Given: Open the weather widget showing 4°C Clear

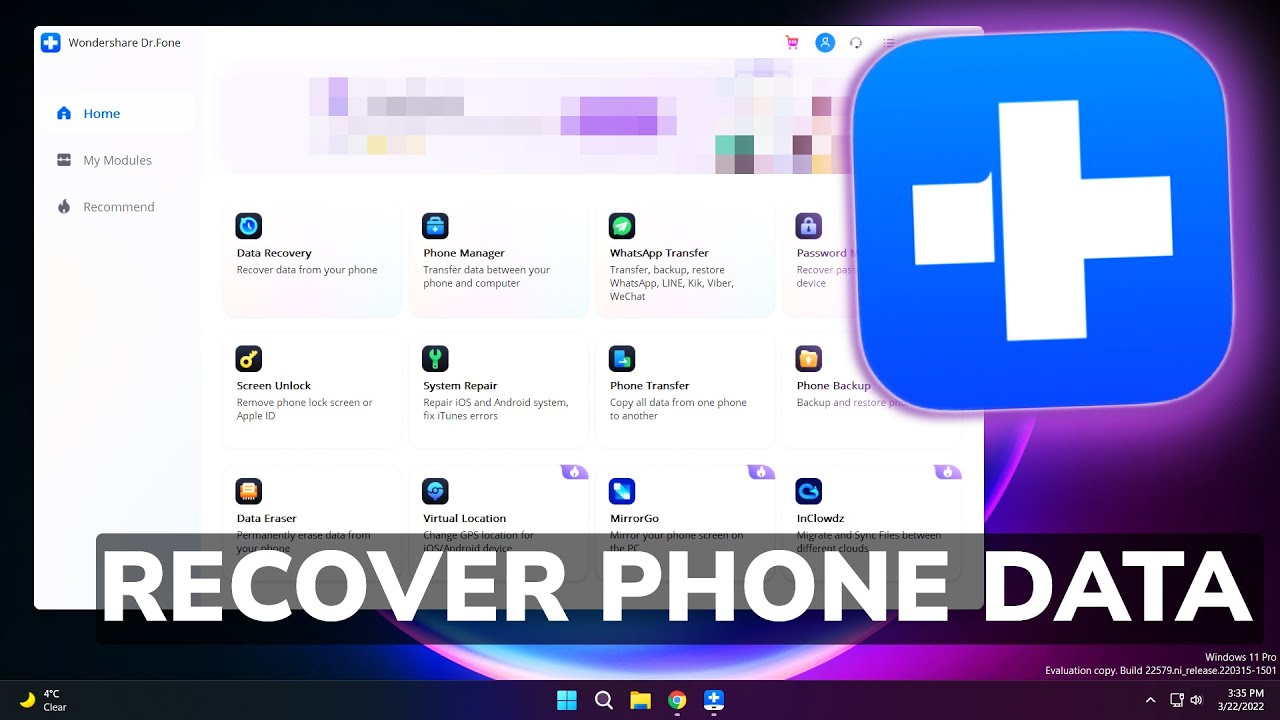Looking at the screenshot, I should click(x=43, y=700).
